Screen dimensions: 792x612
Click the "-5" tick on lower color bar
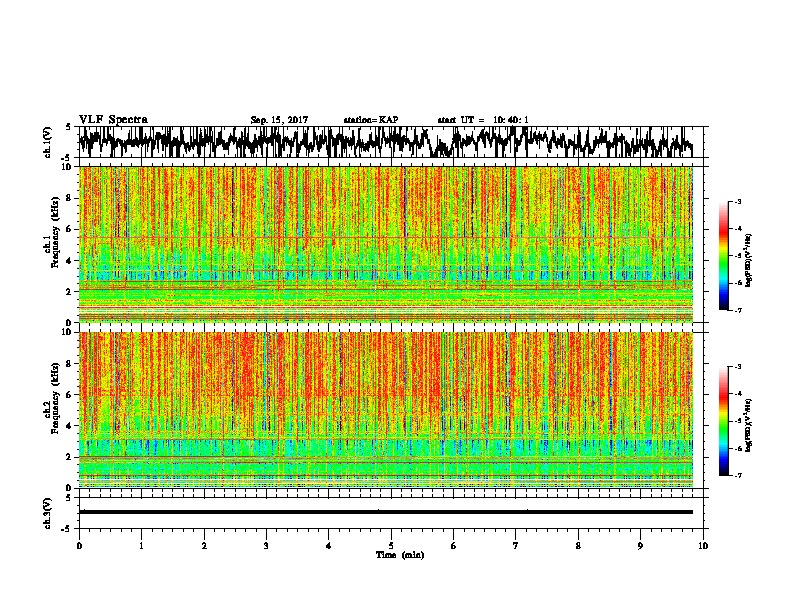[x=738, y=421]
